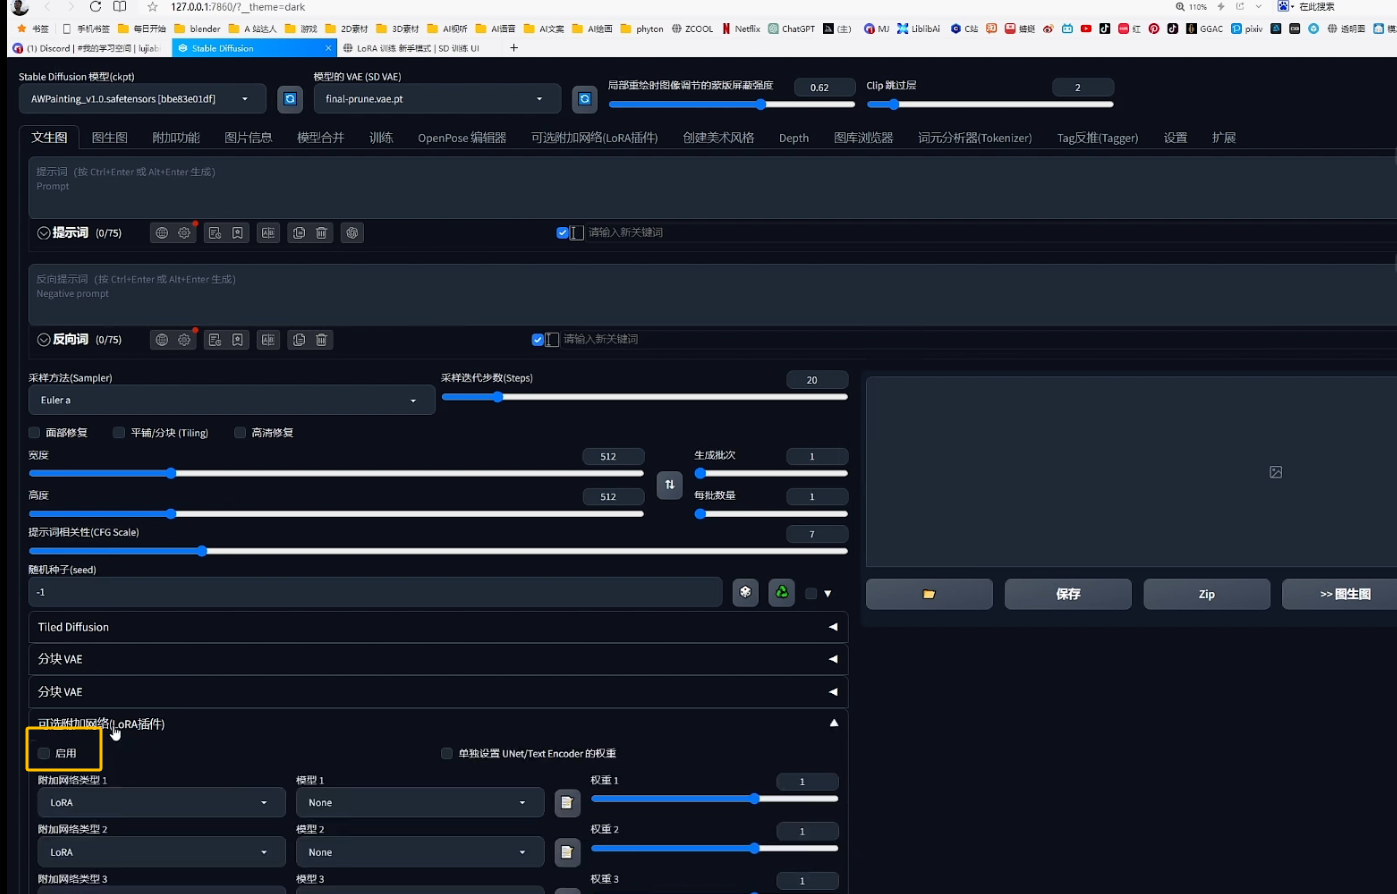
Task: Bookmark this page with the star icon
Action: 153,7
